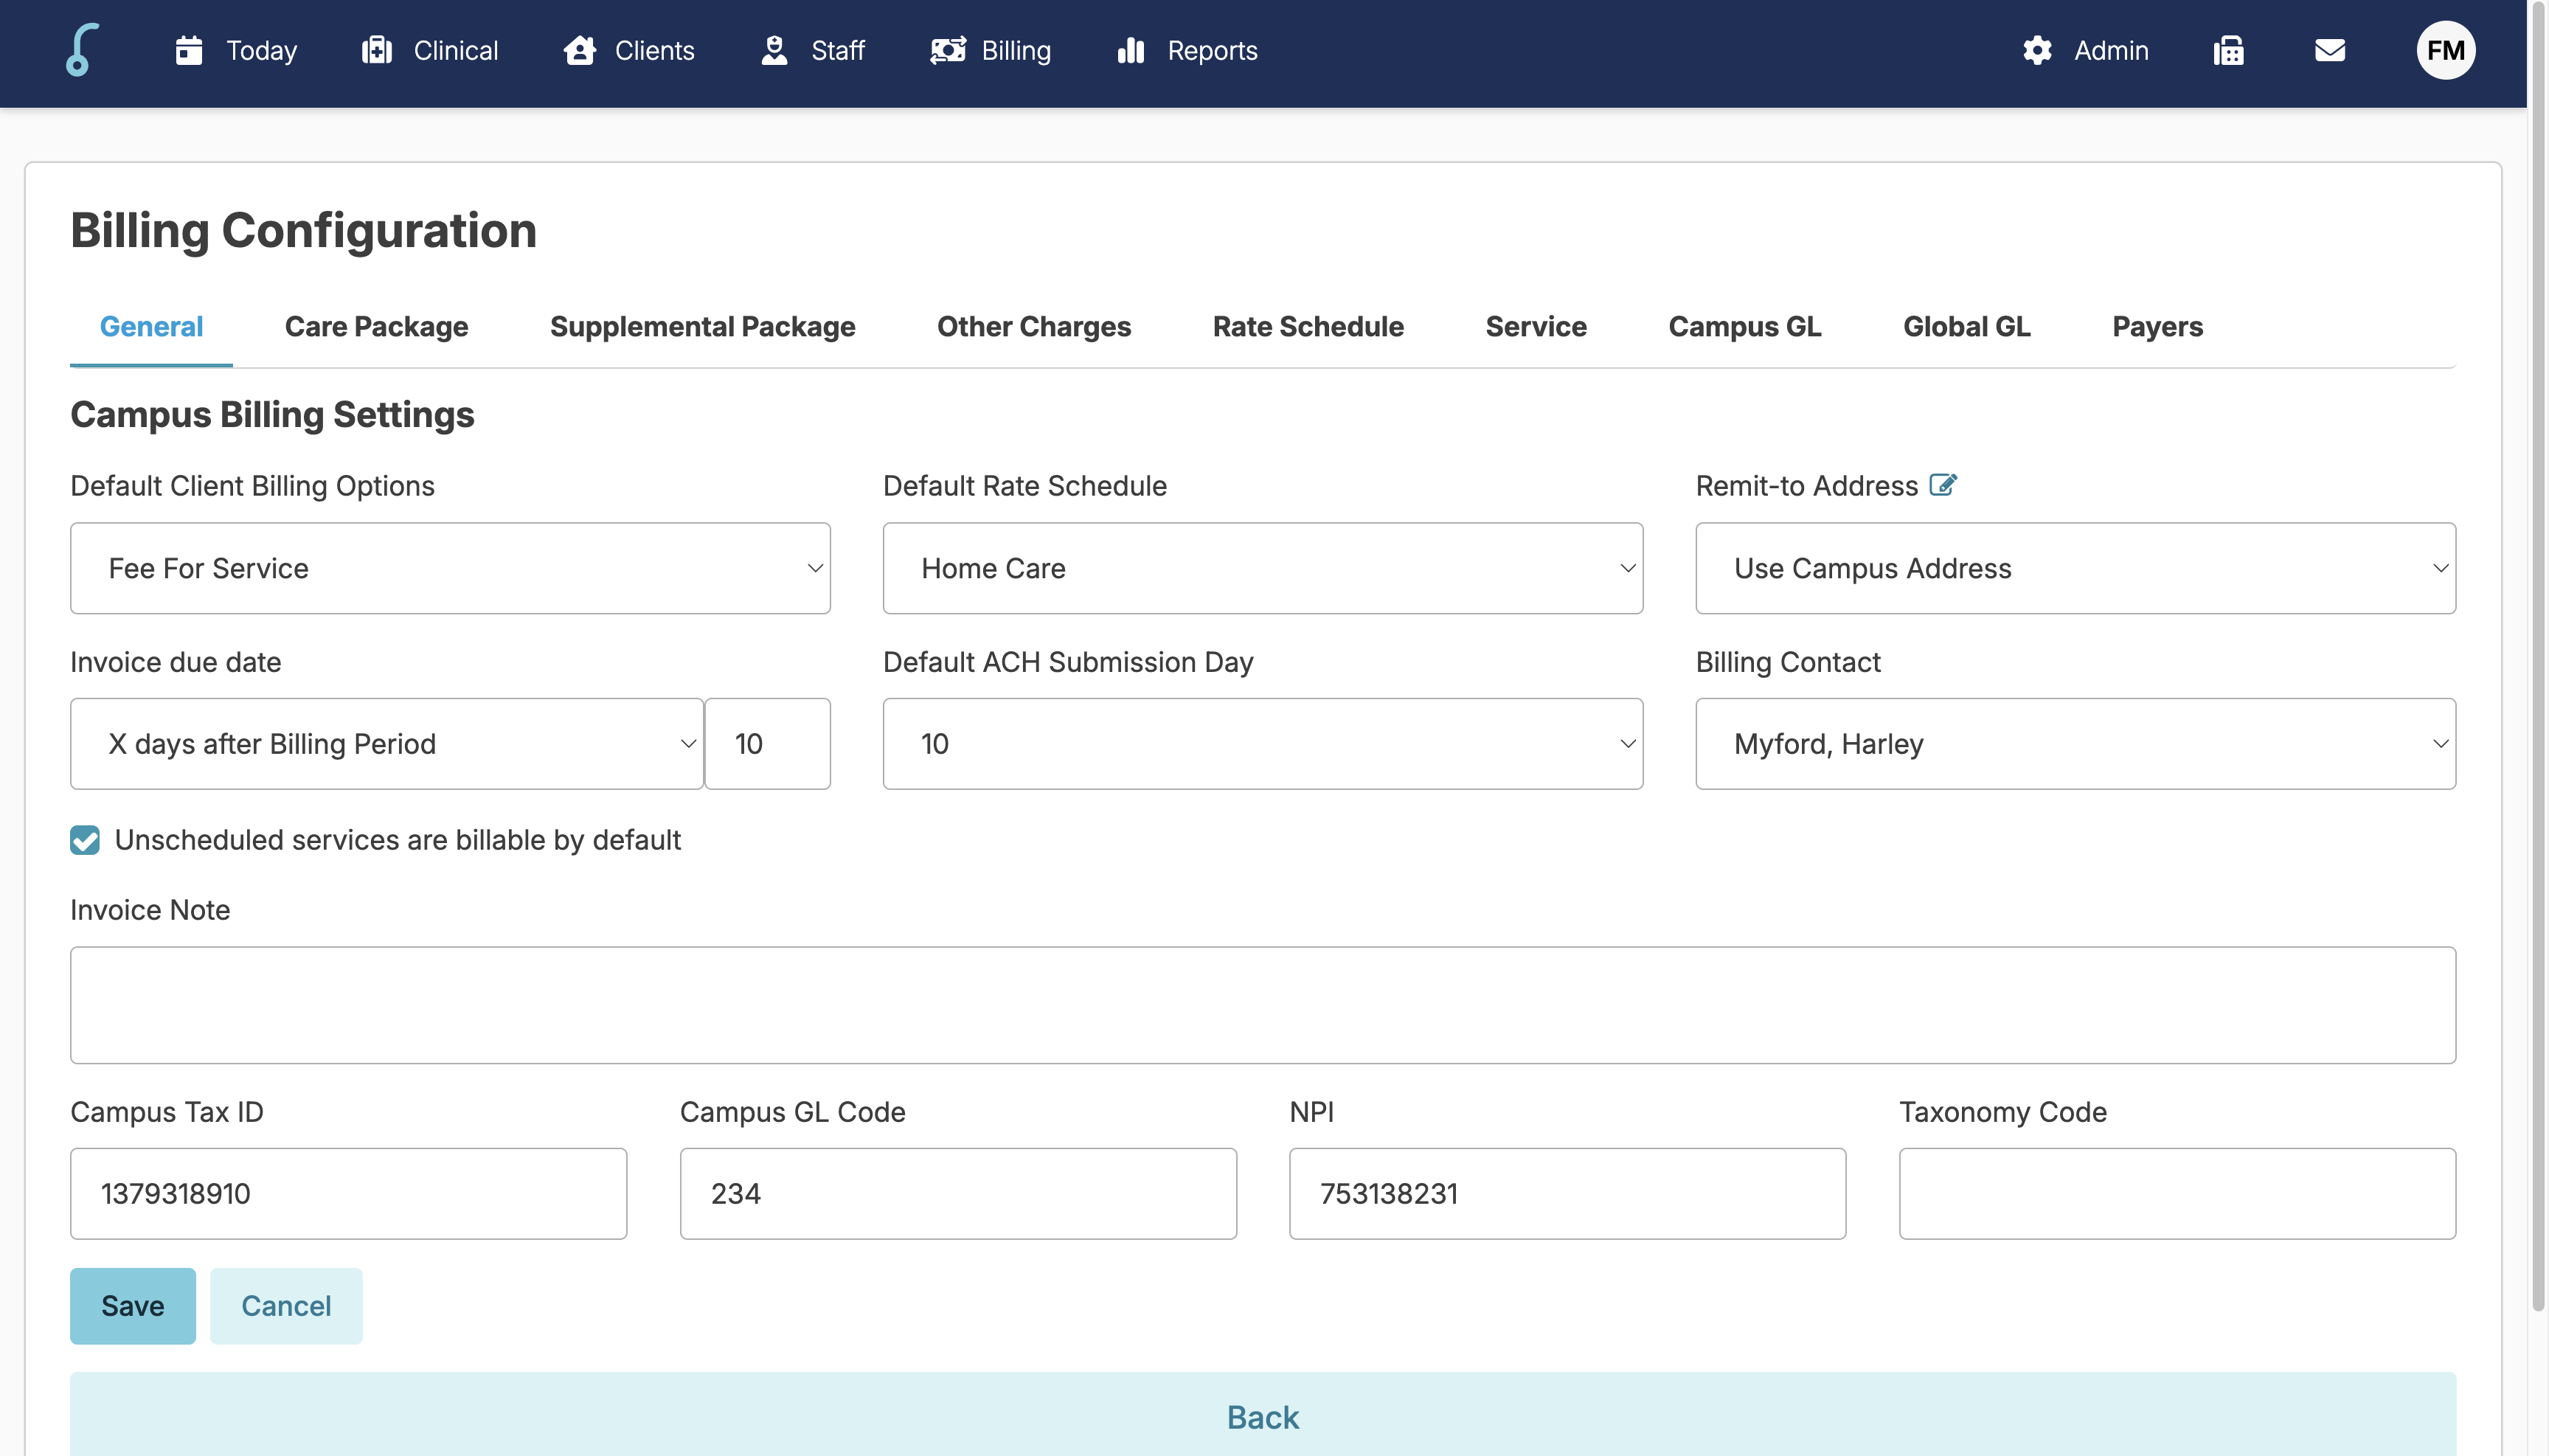The image size is (2549, 1456).
Task: Open the Payers tab
Action: click(2157, 327)
